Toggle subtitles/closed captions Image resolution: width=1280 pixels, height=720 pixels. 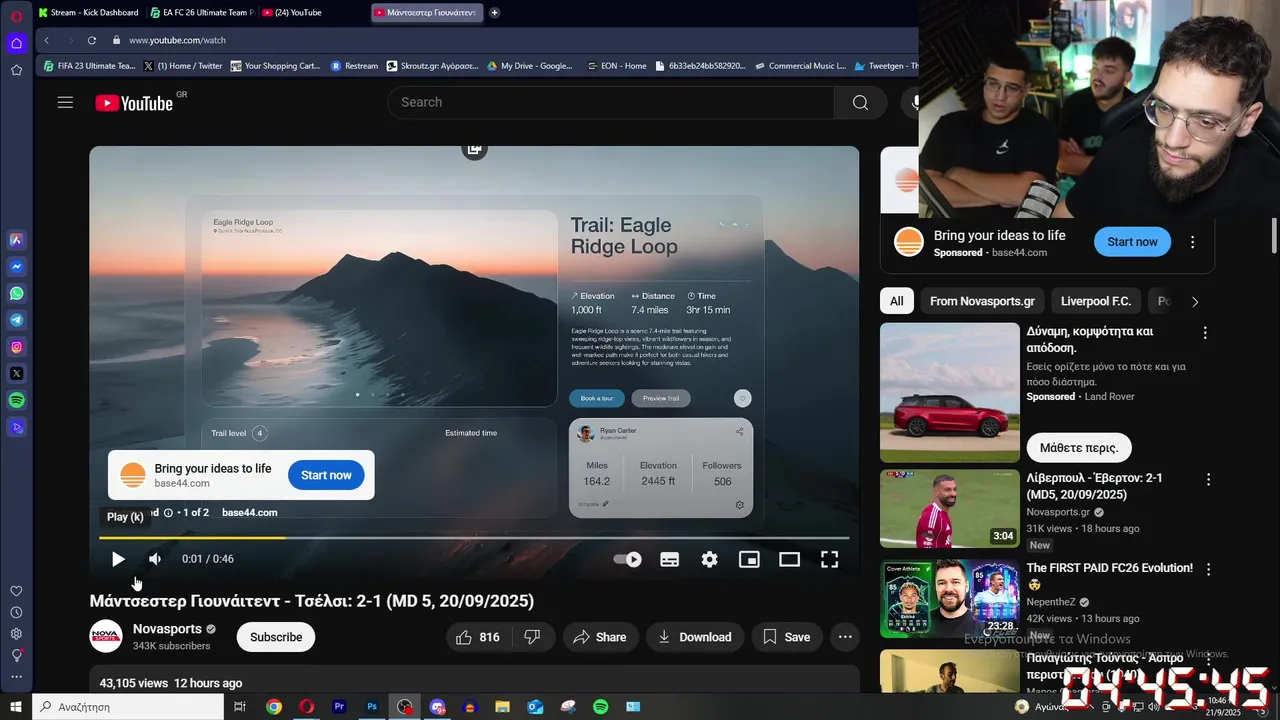point(670,559)
